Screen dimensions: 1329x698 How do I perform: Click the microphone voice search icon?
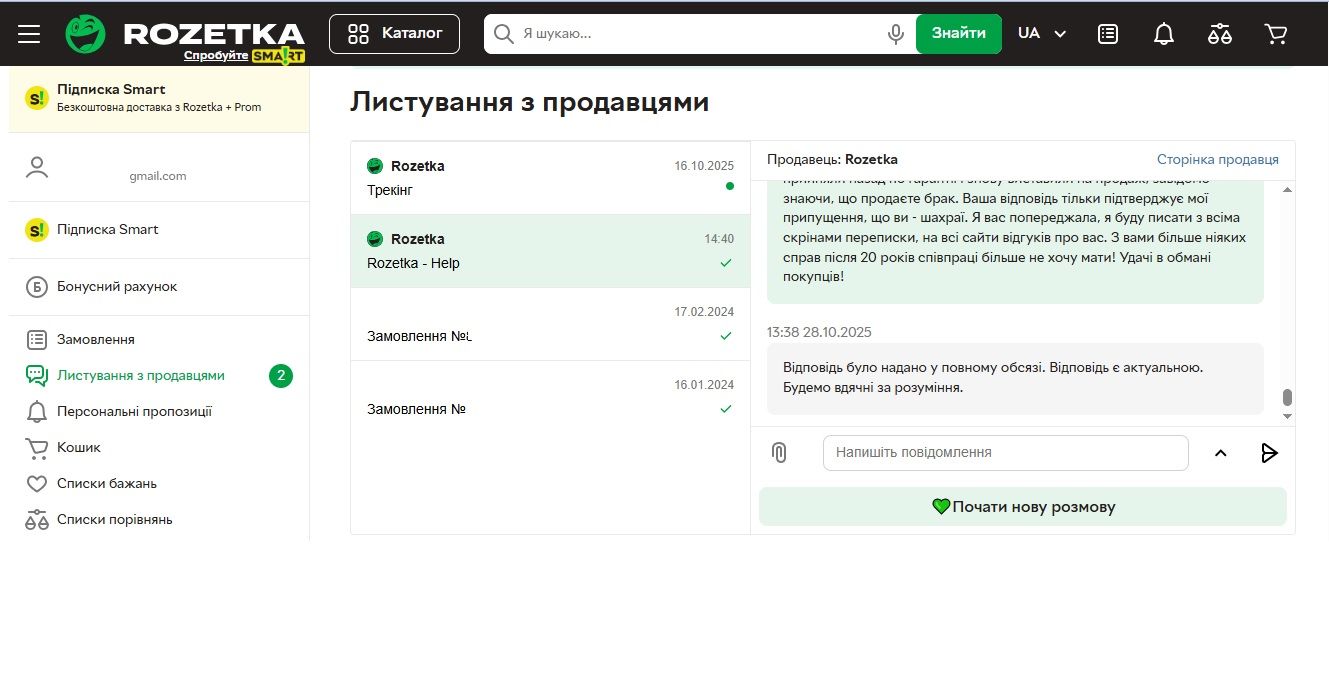[x=895, y=34]
